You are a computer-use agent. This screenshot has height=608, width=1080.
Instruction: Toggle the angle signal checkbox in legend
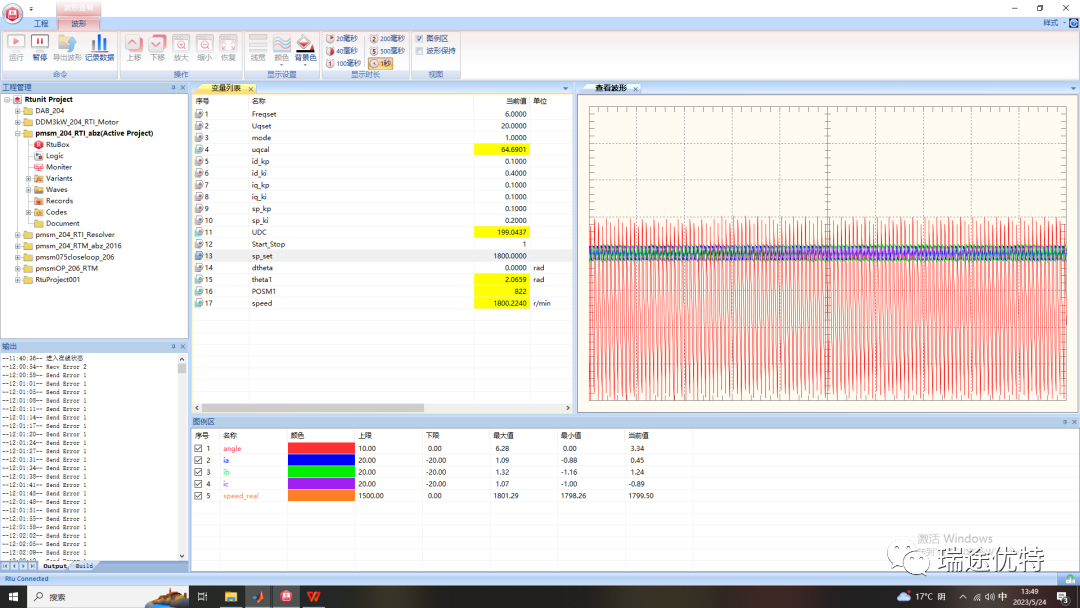[198, 448]
